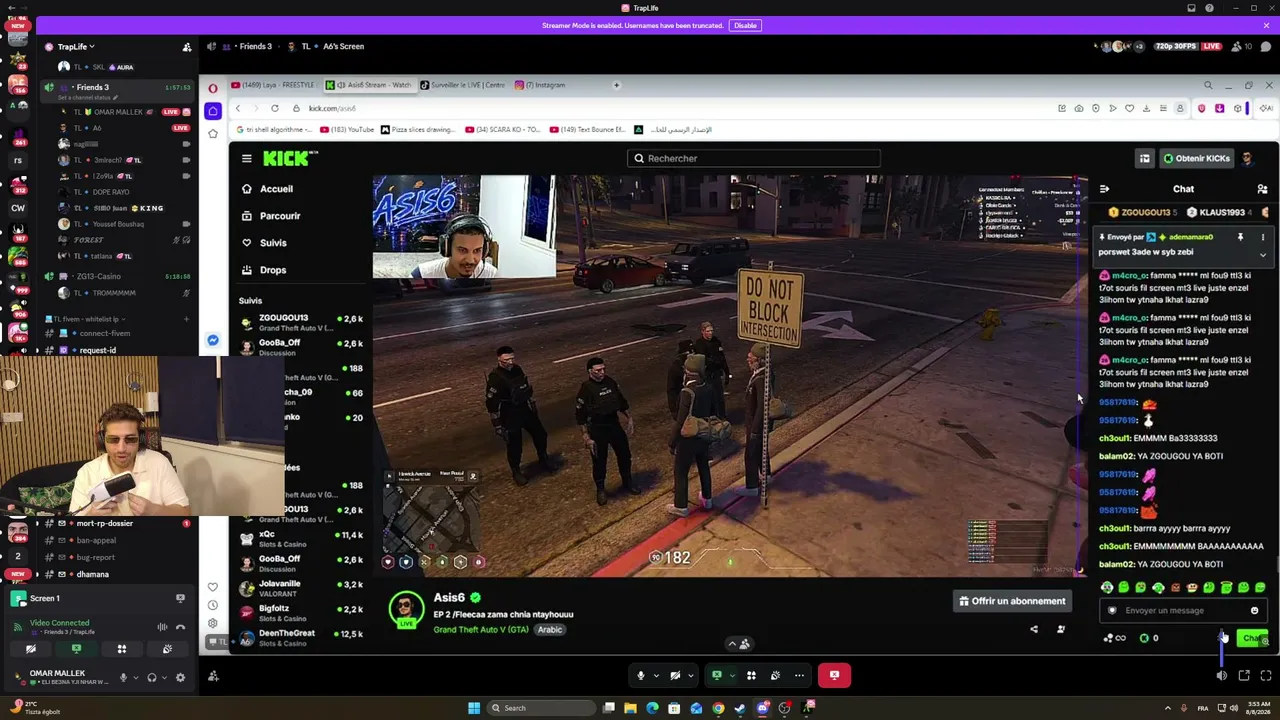The width and height of the screenshot is (1280, 720).
Task: Switch to the Asis6 Stream tab
Action: [369, 85]
